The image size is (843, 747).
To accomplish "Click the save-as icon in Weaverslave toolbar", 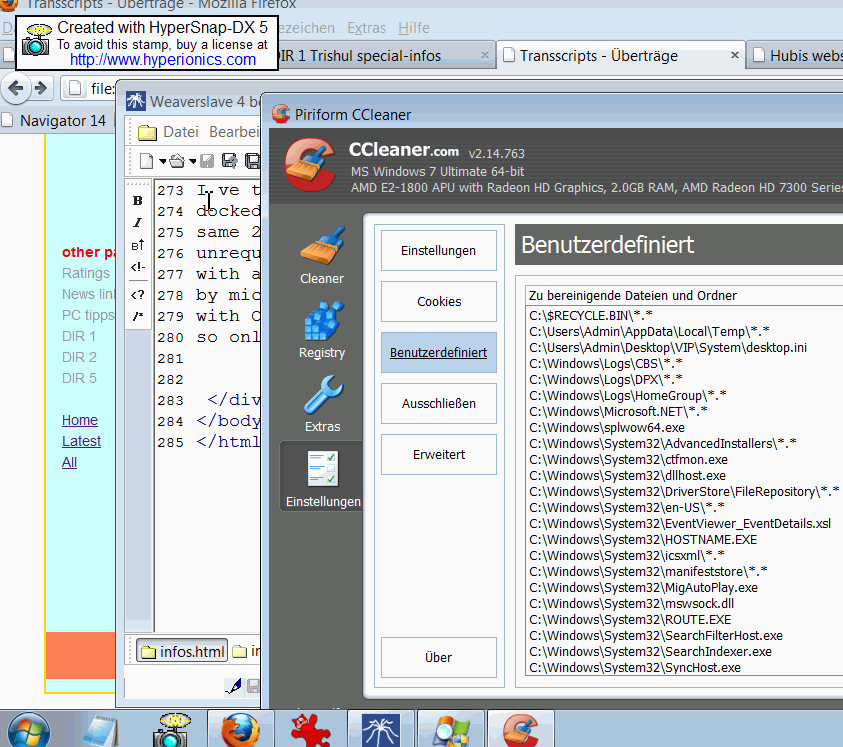I will 230,161.
